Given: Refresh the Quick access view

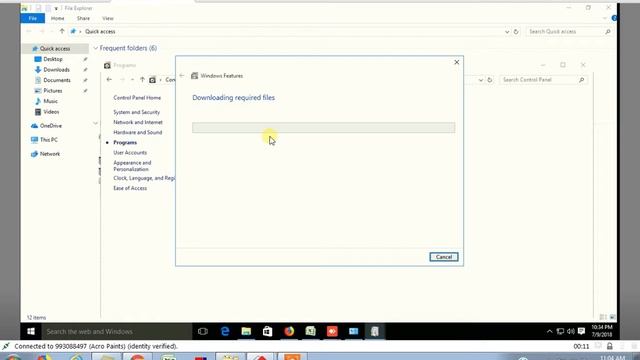Looking at the screenshot, I should pyautogui.click(x=516, y=31).
